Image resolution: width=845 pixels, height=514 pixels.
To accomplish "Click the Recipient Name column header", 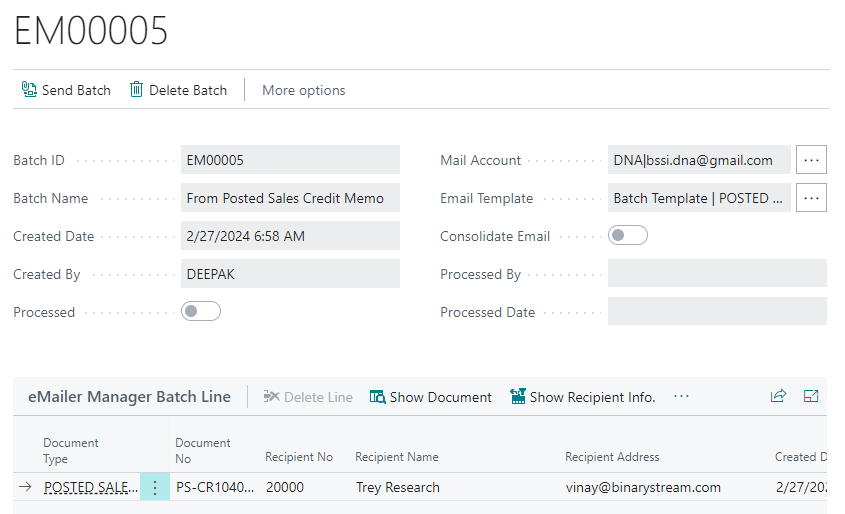I will click(397, 457).
